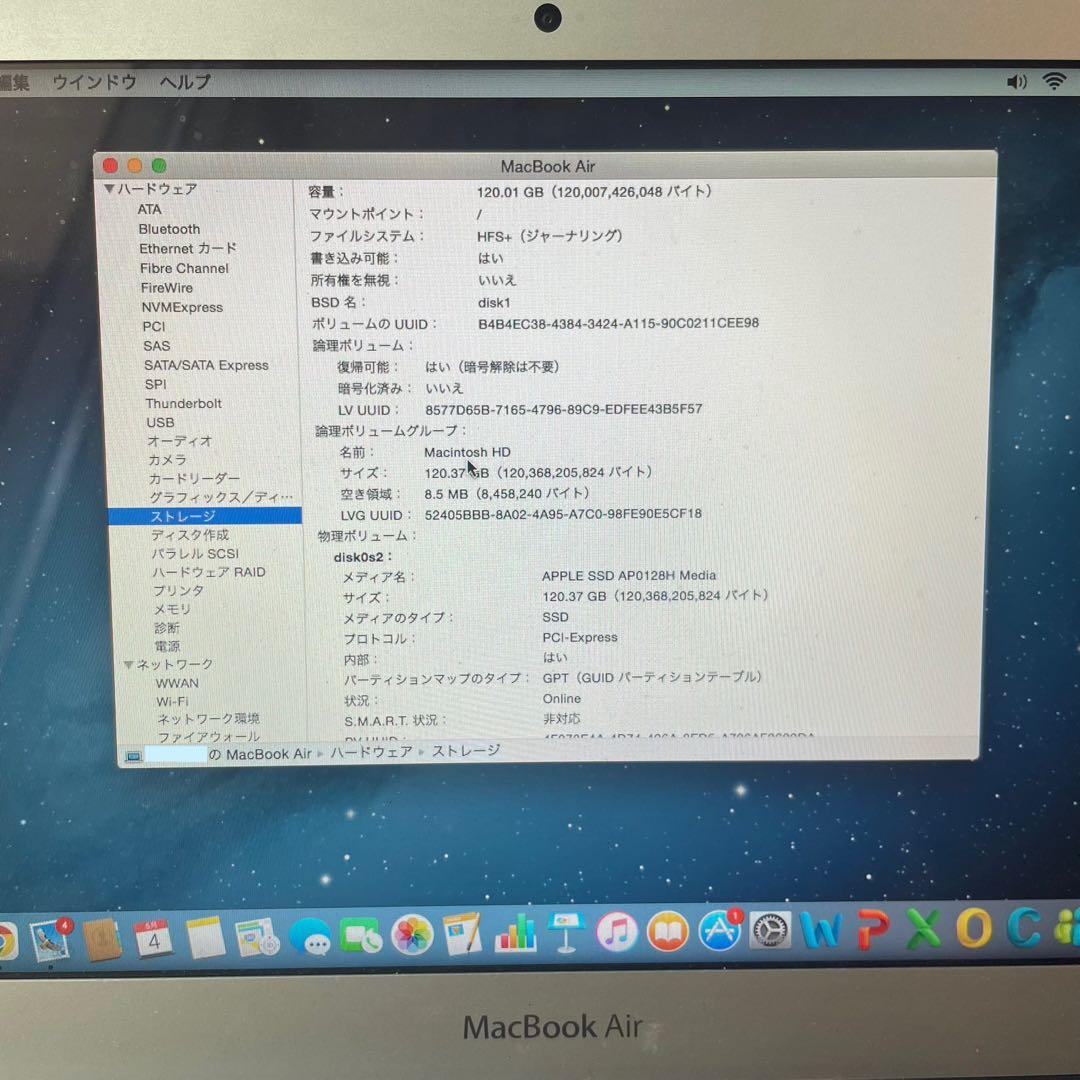Screen dimensions: 1080x1080
Task: Collapse the disk0s2 physical volume details
Action: click(x=359, y=557)
